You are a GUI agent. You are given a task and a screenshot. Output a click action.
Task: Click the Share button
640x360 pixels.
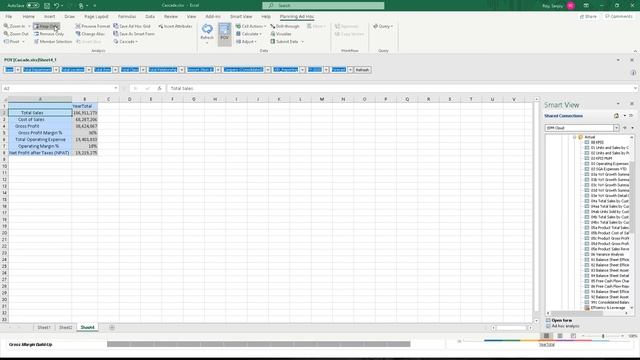tap(588, 16)
